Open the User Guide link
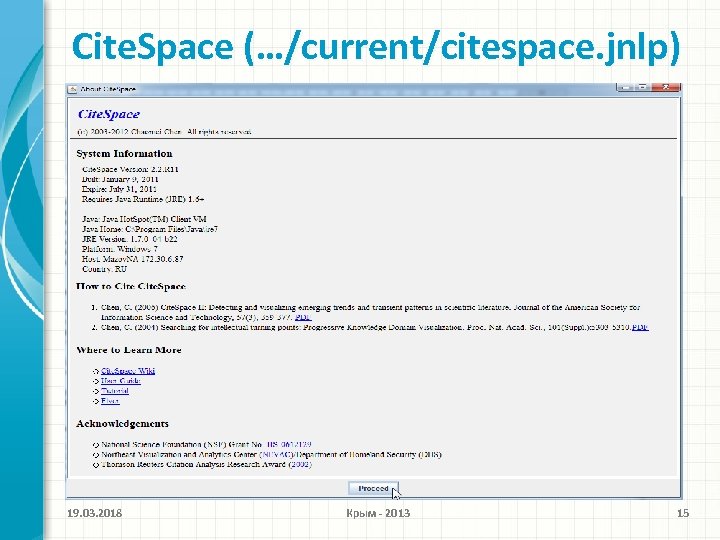 (x=120, y=381)
